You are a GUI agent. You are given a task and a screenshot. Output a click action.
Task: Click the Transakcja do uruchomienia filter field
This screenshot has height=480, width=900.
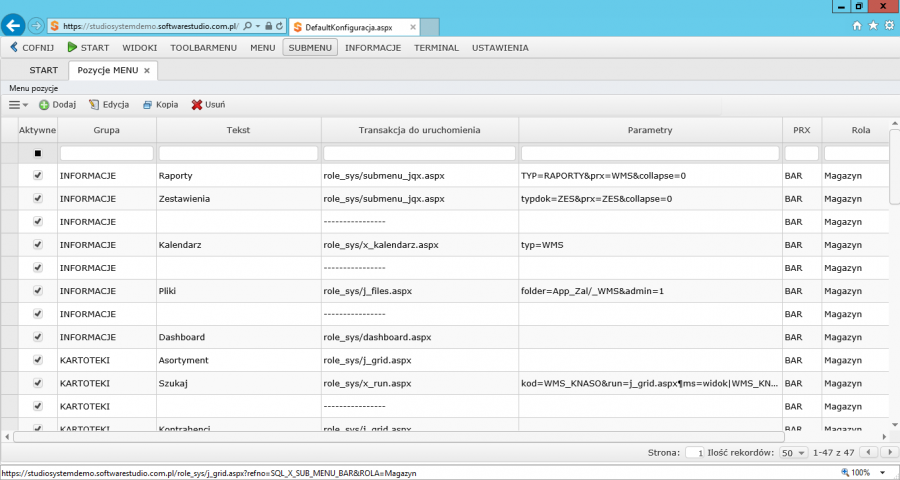(420, 153)
